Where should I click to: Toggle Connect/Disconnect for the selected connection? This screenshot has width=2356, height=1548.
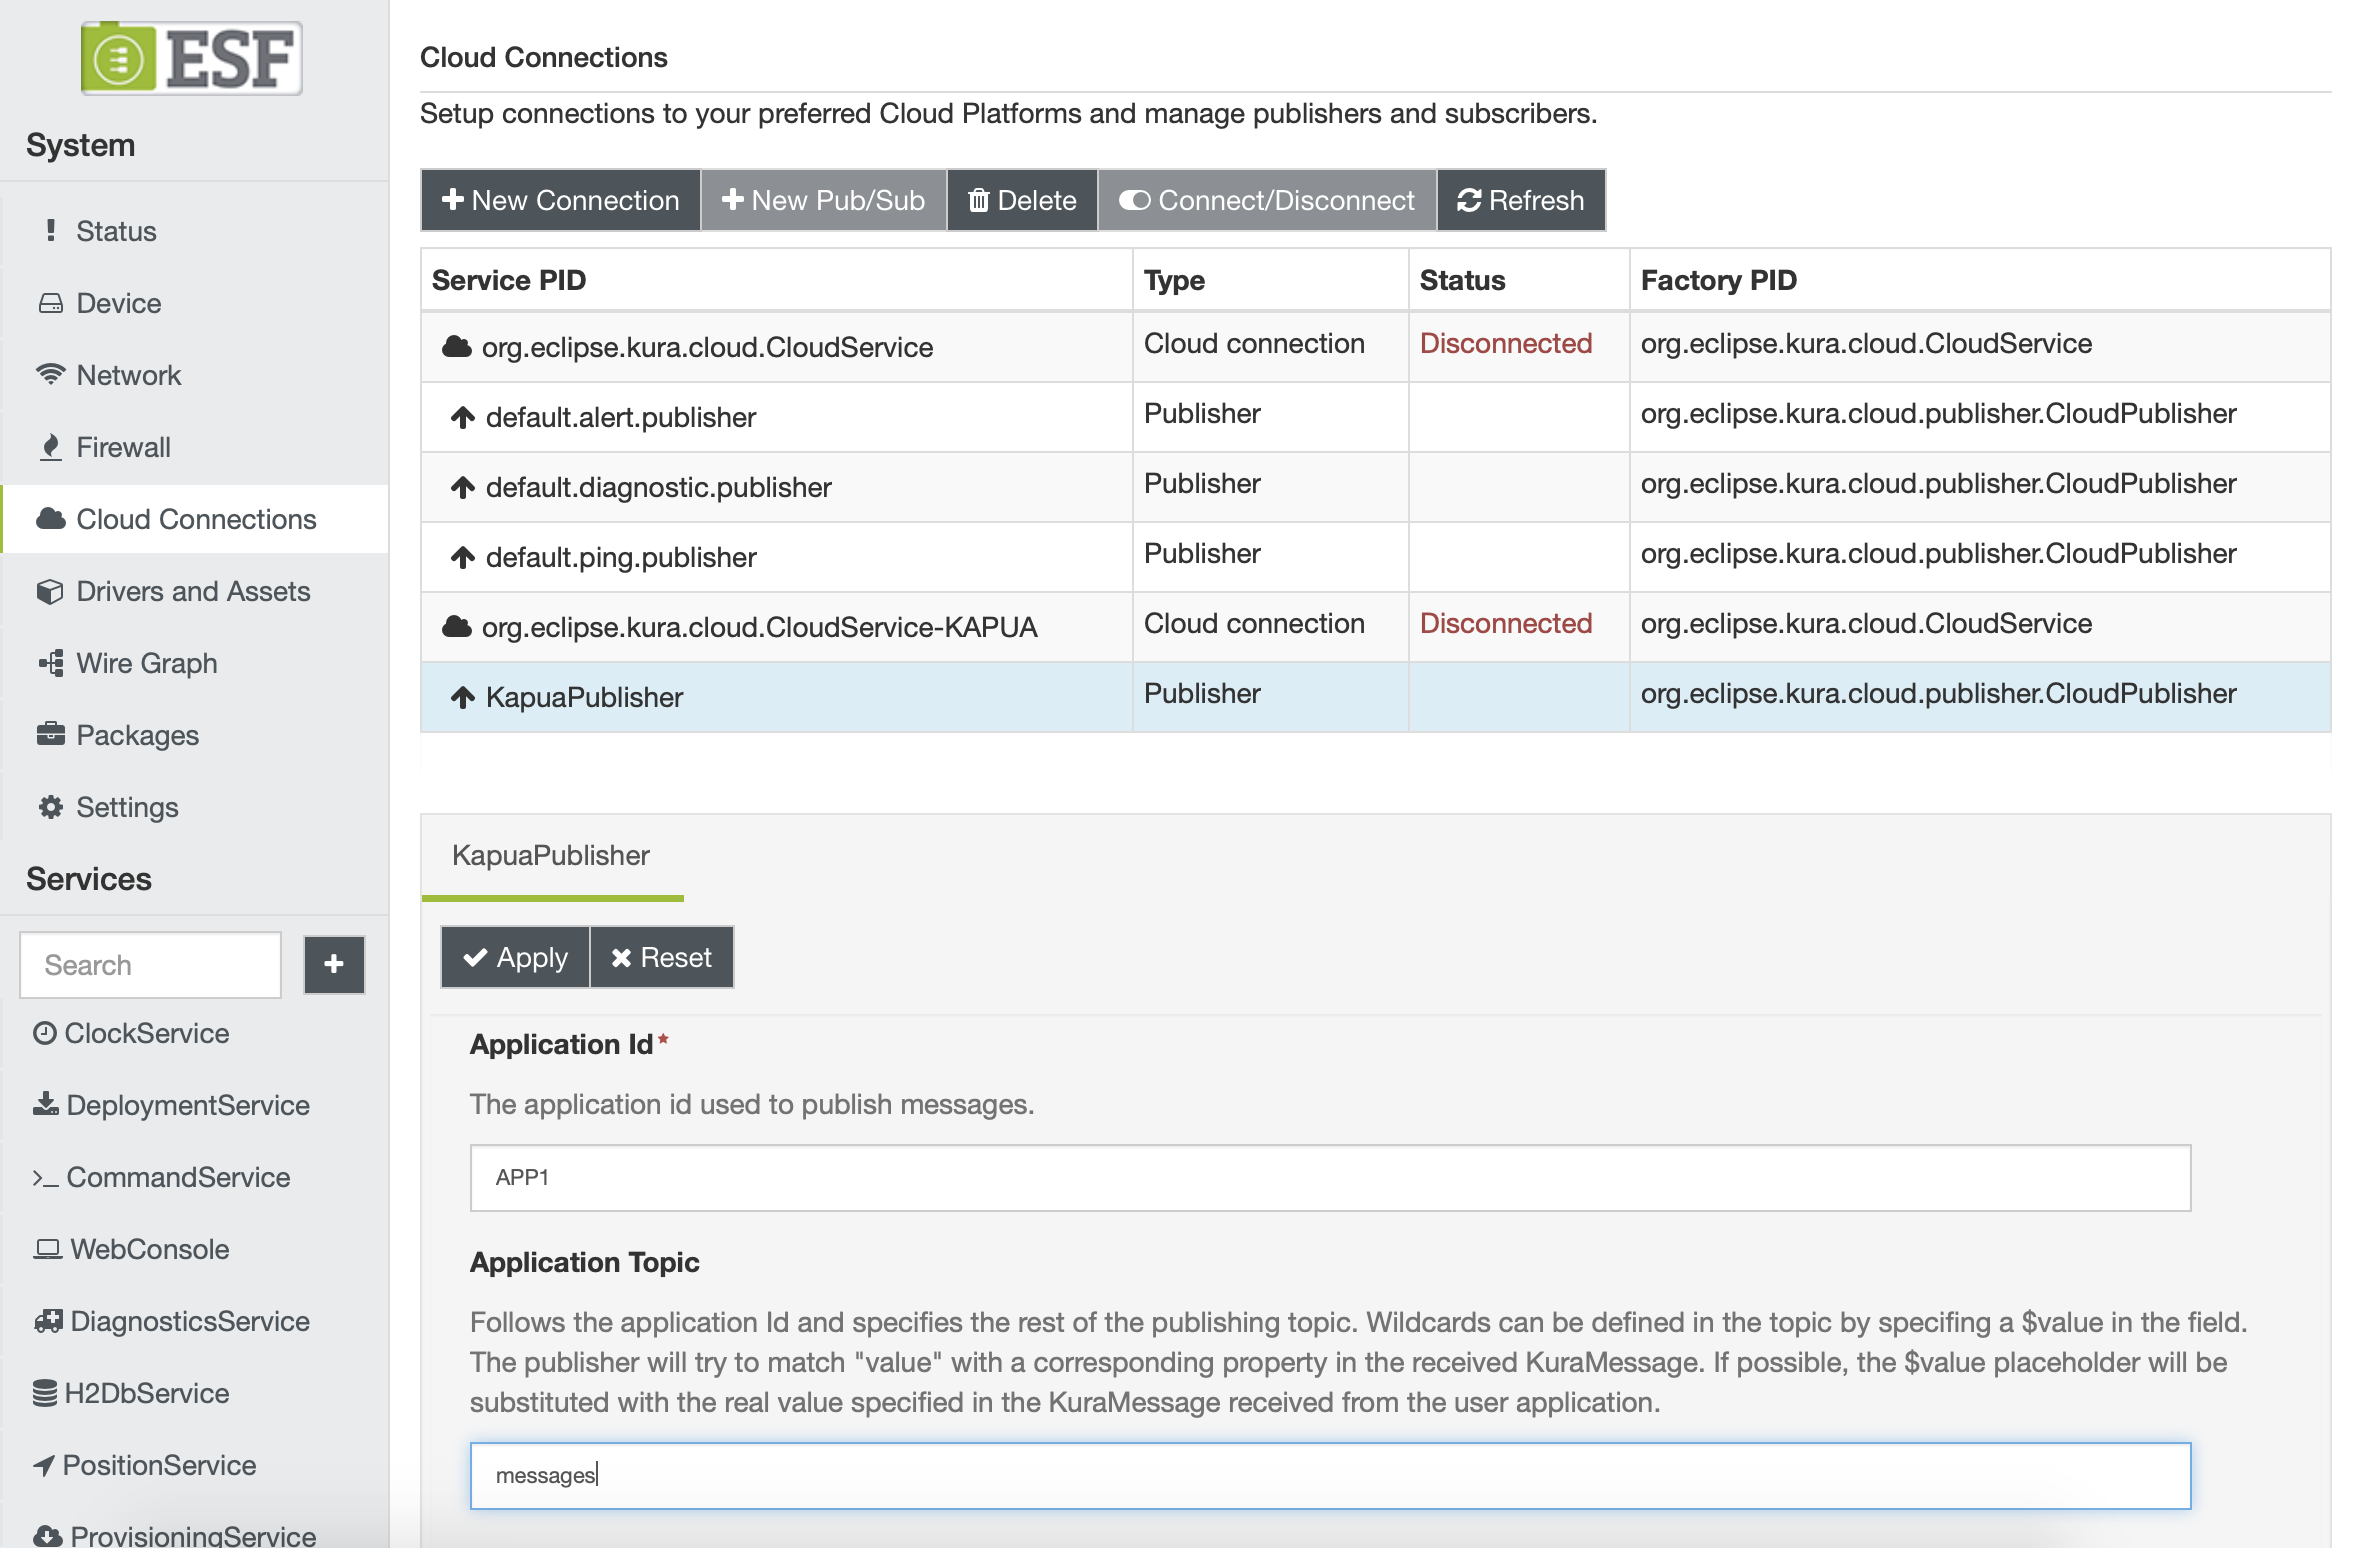[1266, 201]
